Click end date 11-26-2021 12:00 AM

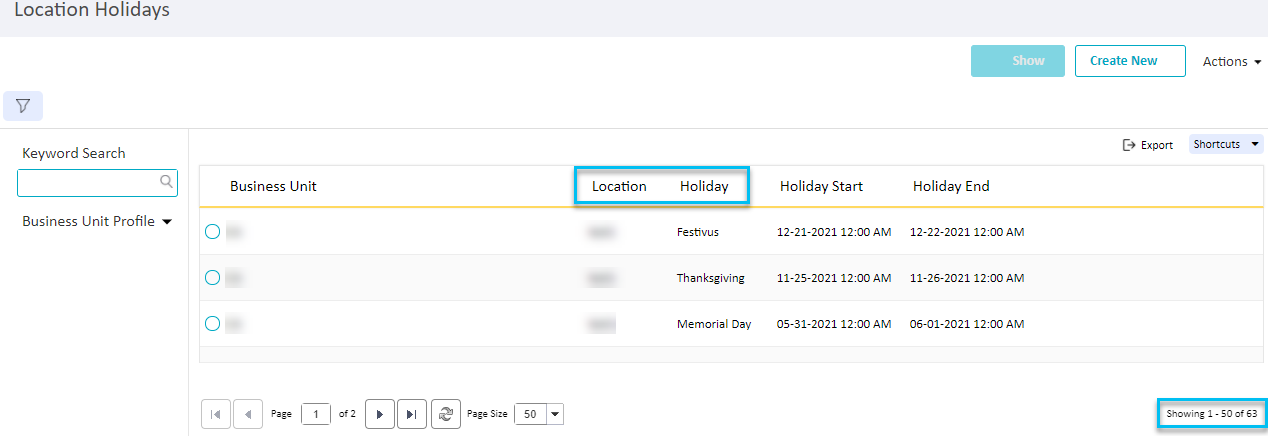click(x=967, y=278)
